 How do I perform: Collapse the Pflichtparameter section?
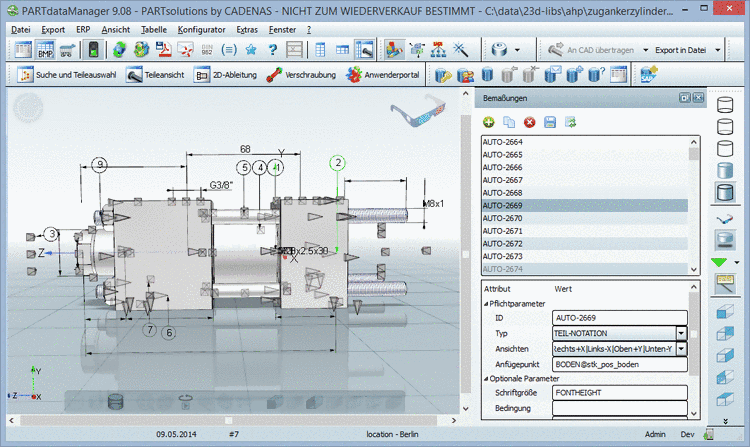point(487,302)
